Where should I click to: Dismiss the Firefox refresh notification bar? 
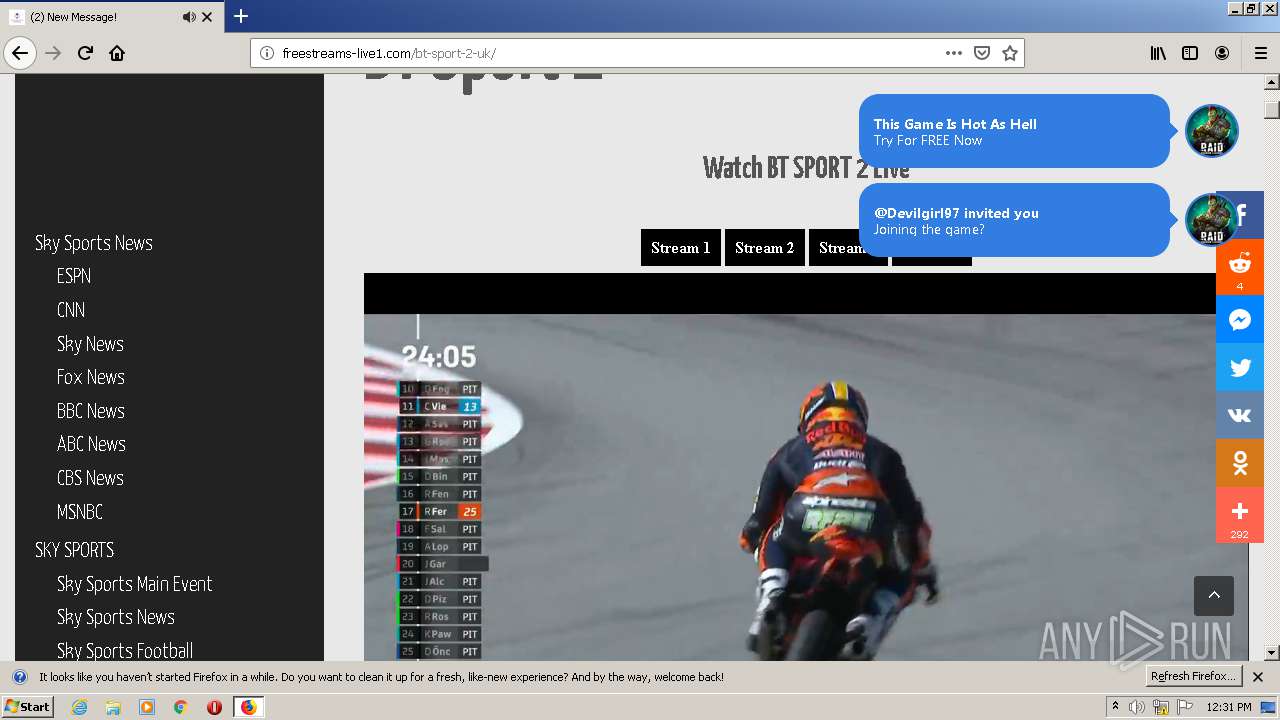(x=1258, y=677)
